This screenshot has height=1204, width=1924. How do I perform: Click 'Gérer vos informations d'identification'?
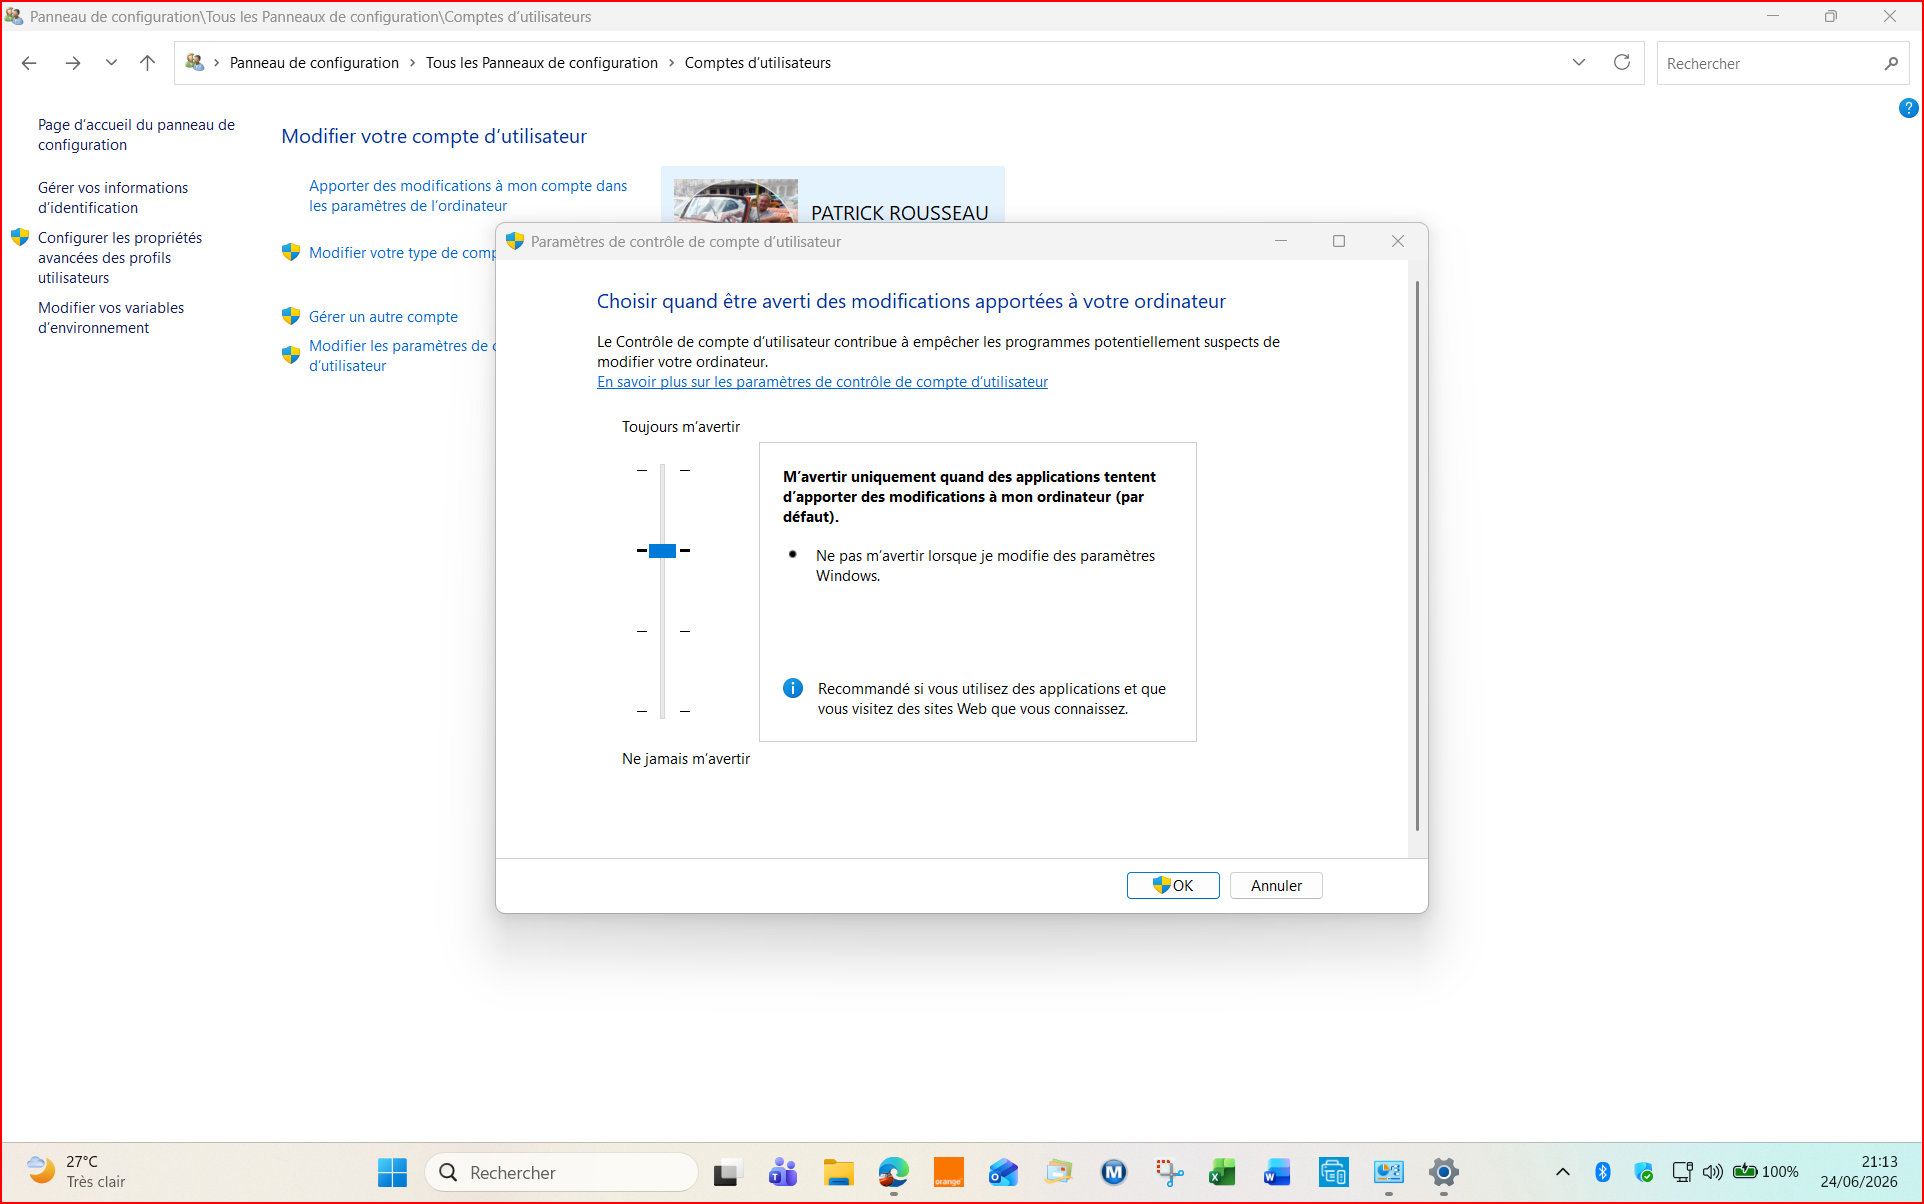click(x=113, y=198)
